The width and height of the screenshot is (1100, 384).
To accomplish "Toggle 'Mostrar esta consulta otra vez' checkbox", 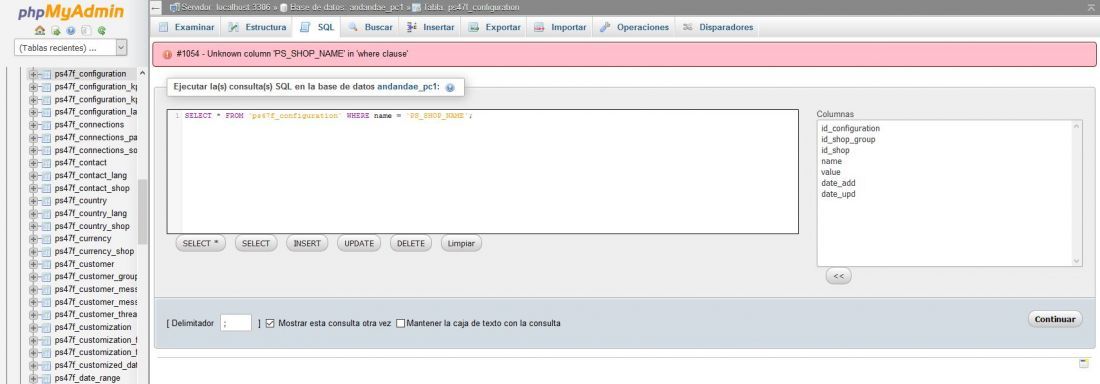I will pos(270,324).
